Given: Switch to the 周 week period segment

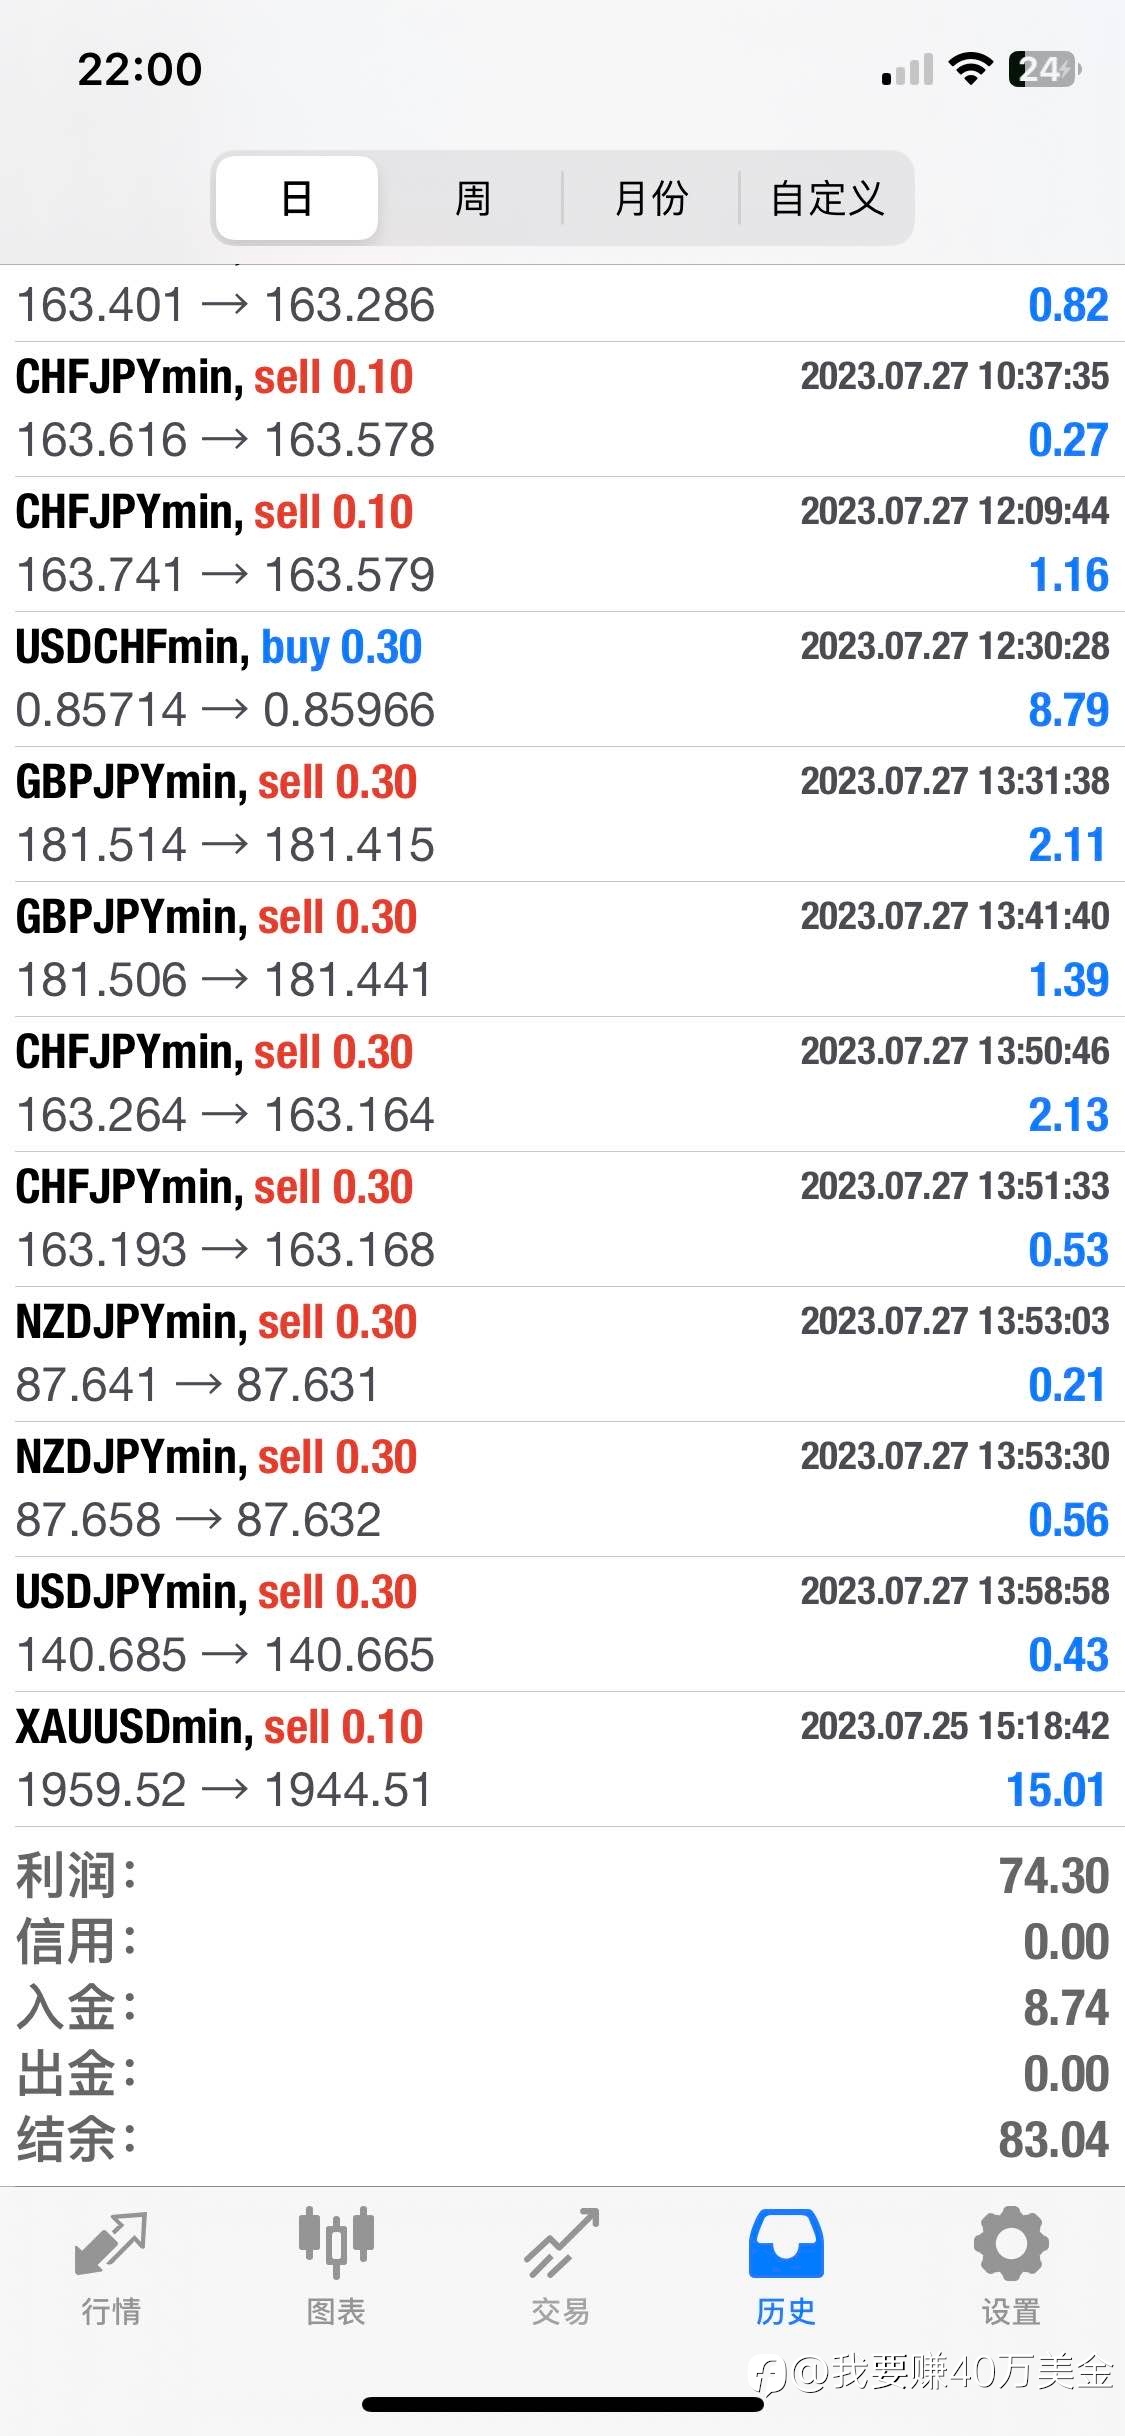Looking at the screenshot, I should pos(472,198).
